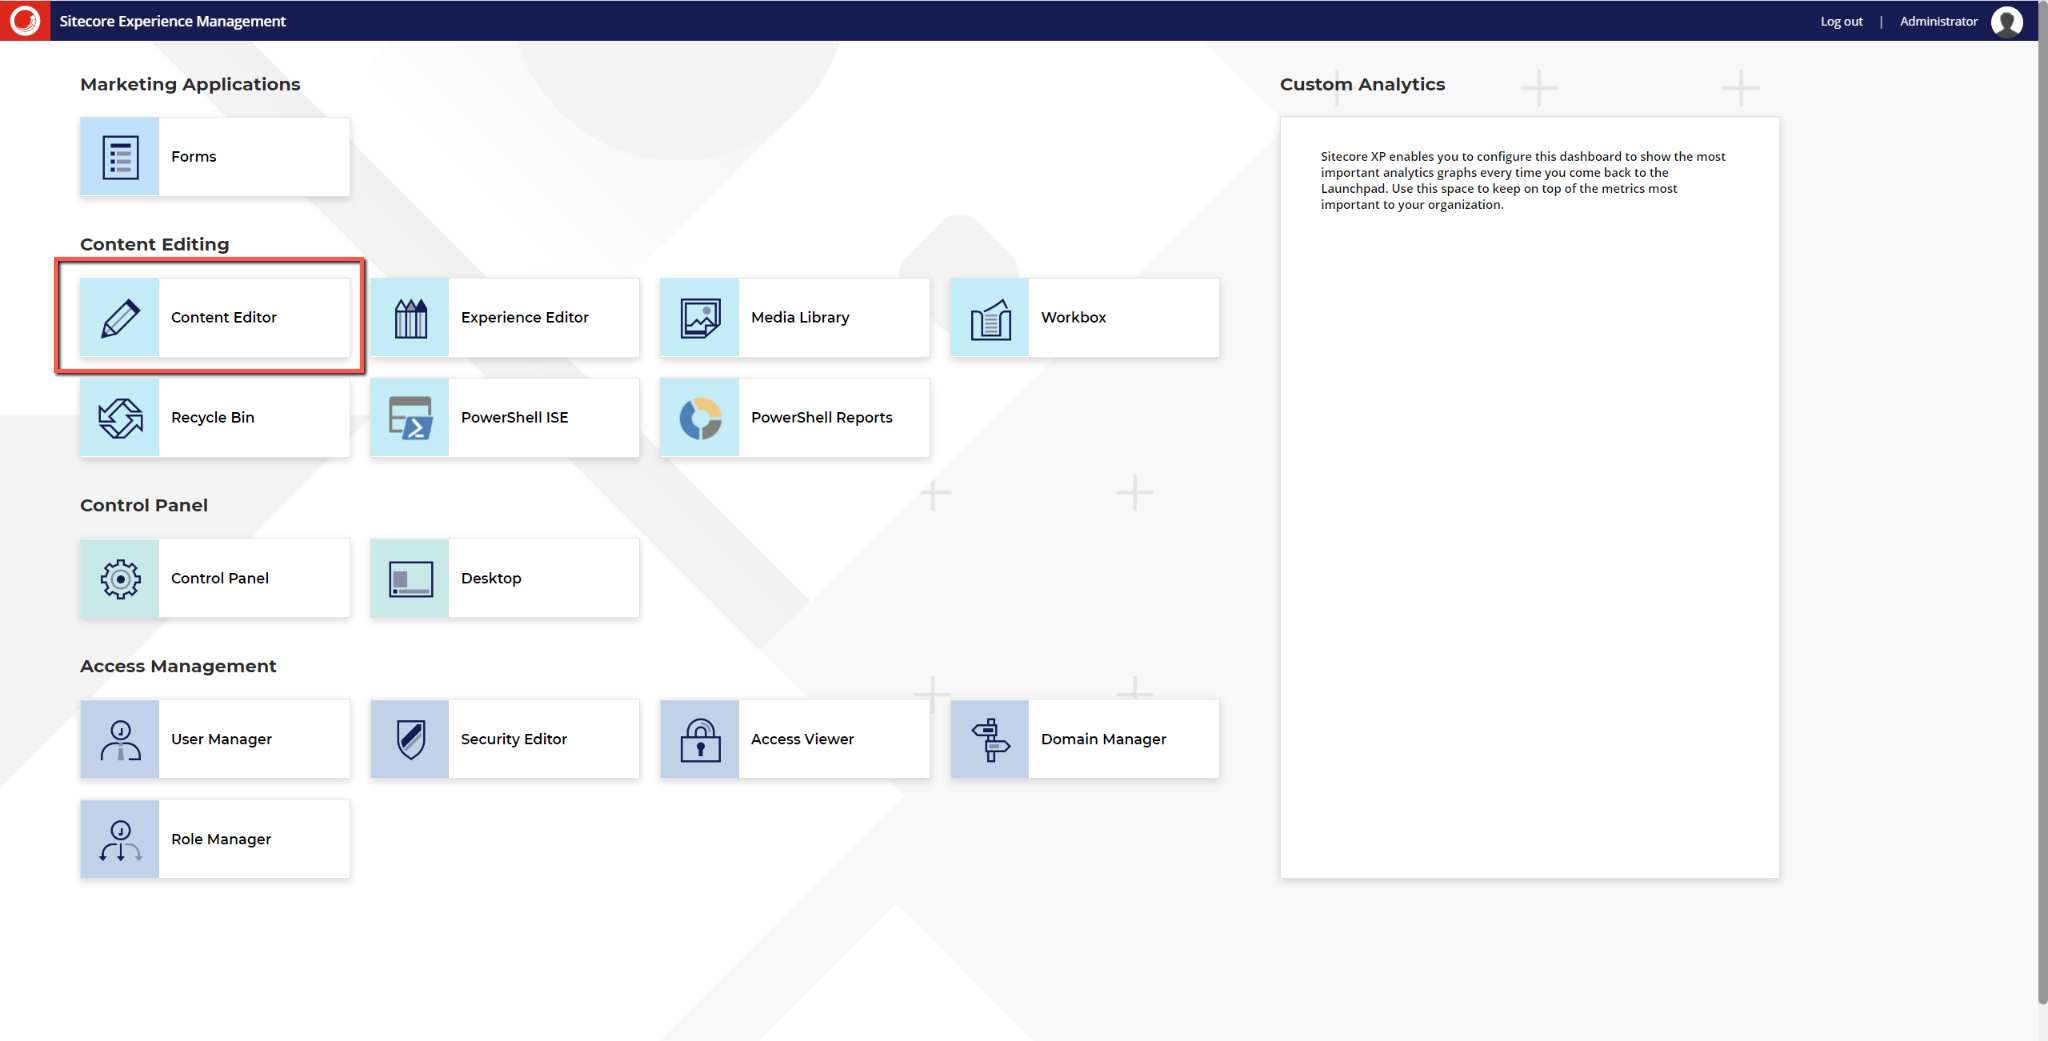Open the Forms tile label

click(x=193, y=157)
